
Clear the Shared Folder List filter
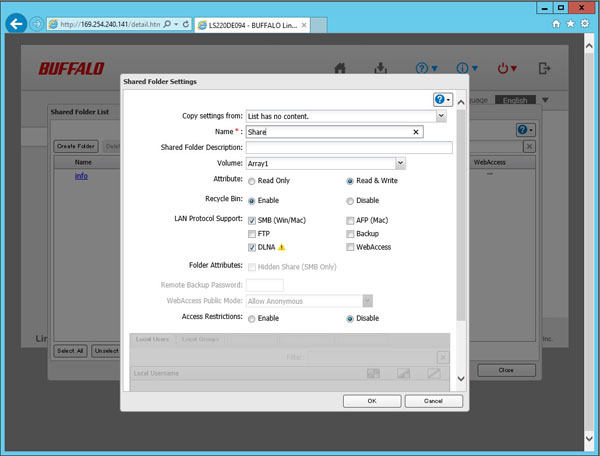(x=529, y=147)
